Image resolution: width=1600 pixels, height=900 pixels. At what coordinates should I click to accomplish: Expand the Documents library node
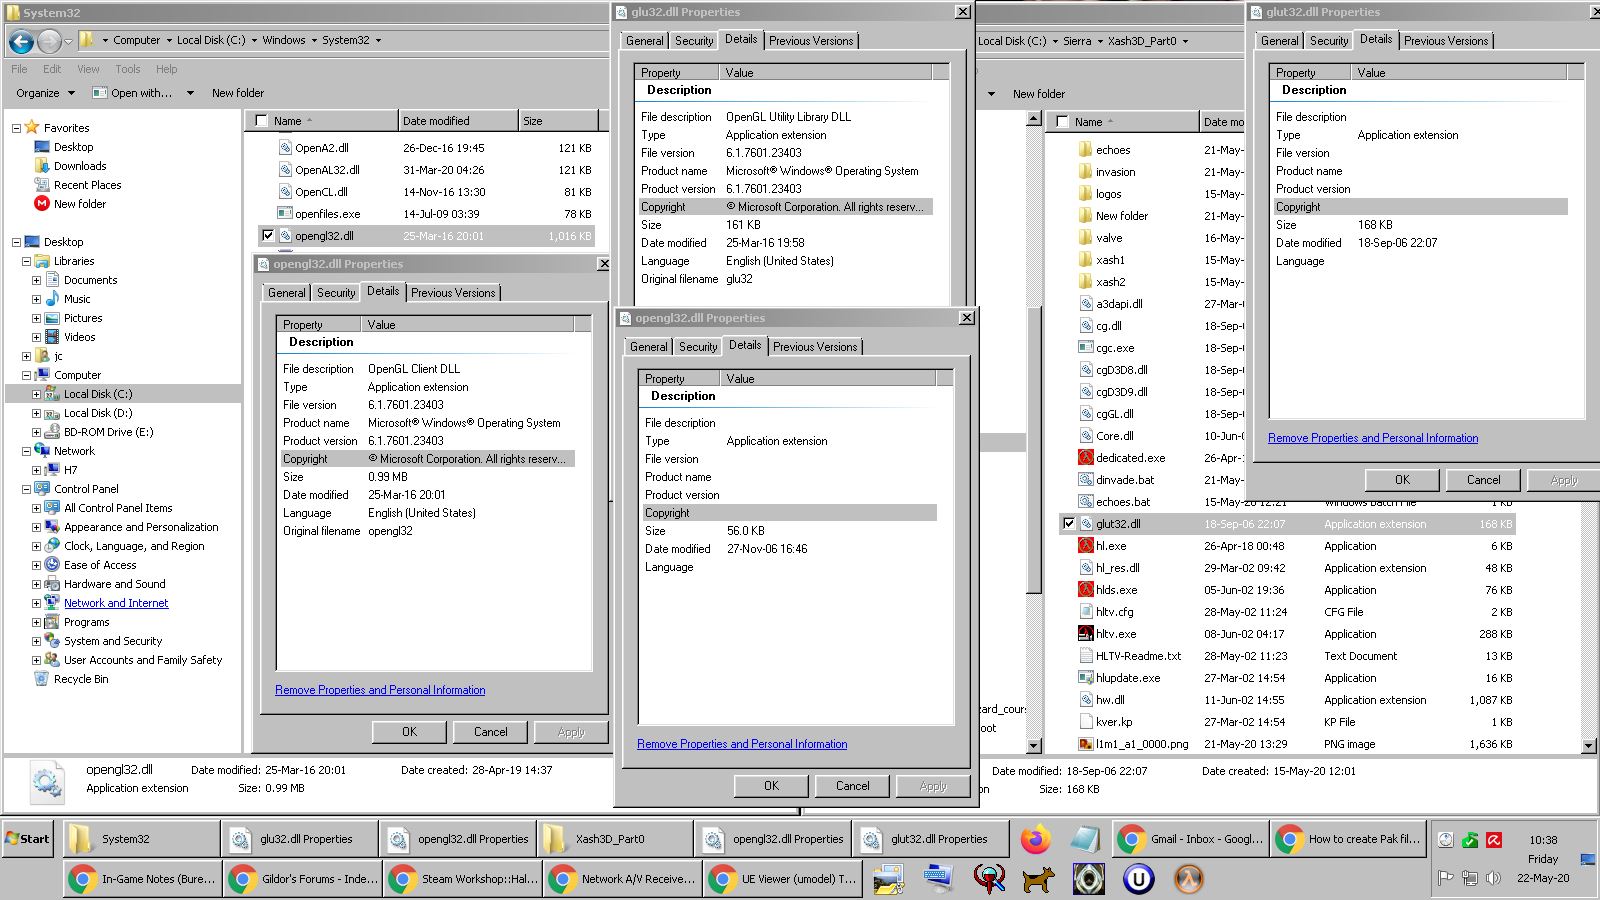point(36,281)
